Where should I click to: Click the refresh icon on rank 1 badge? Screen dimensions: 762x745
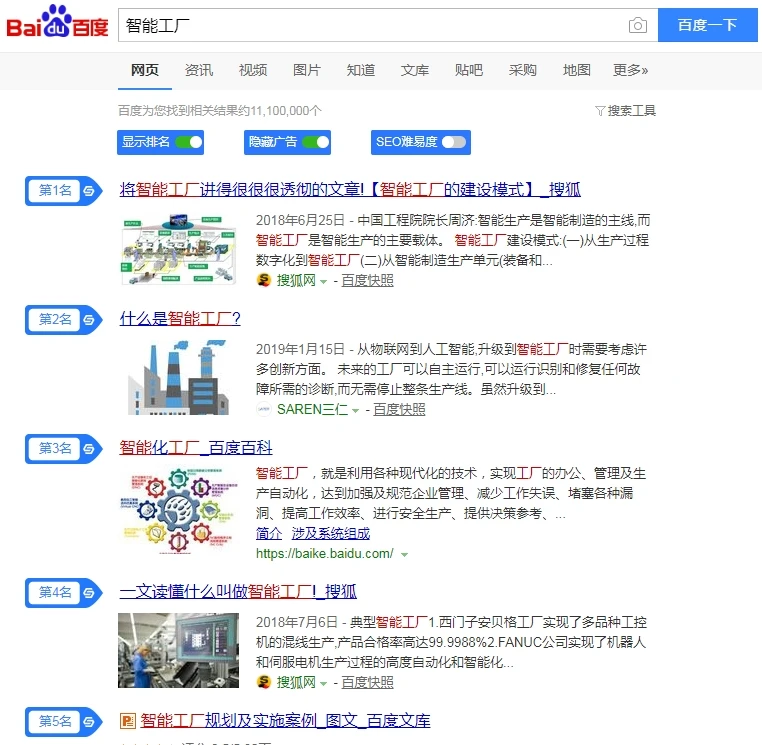89,191
